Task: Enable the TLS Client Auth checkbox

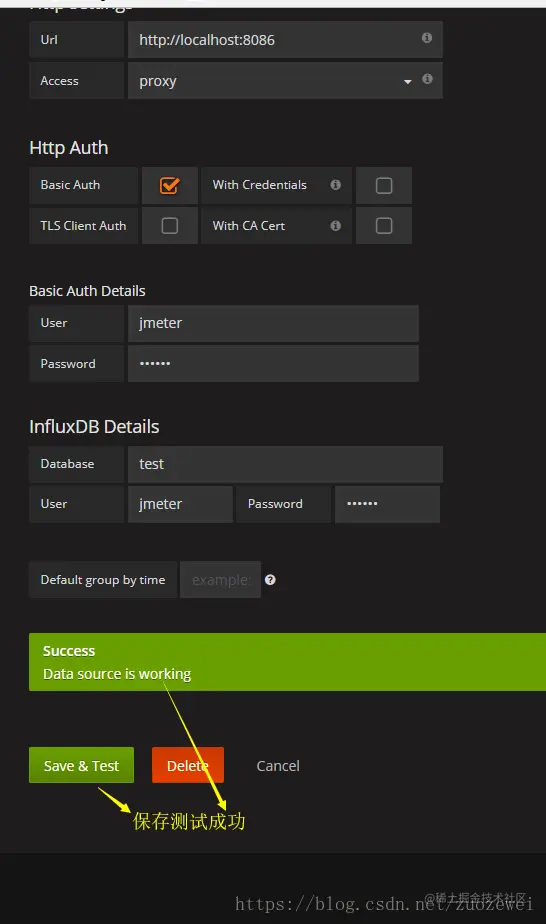Action: (x=170, y=226)
